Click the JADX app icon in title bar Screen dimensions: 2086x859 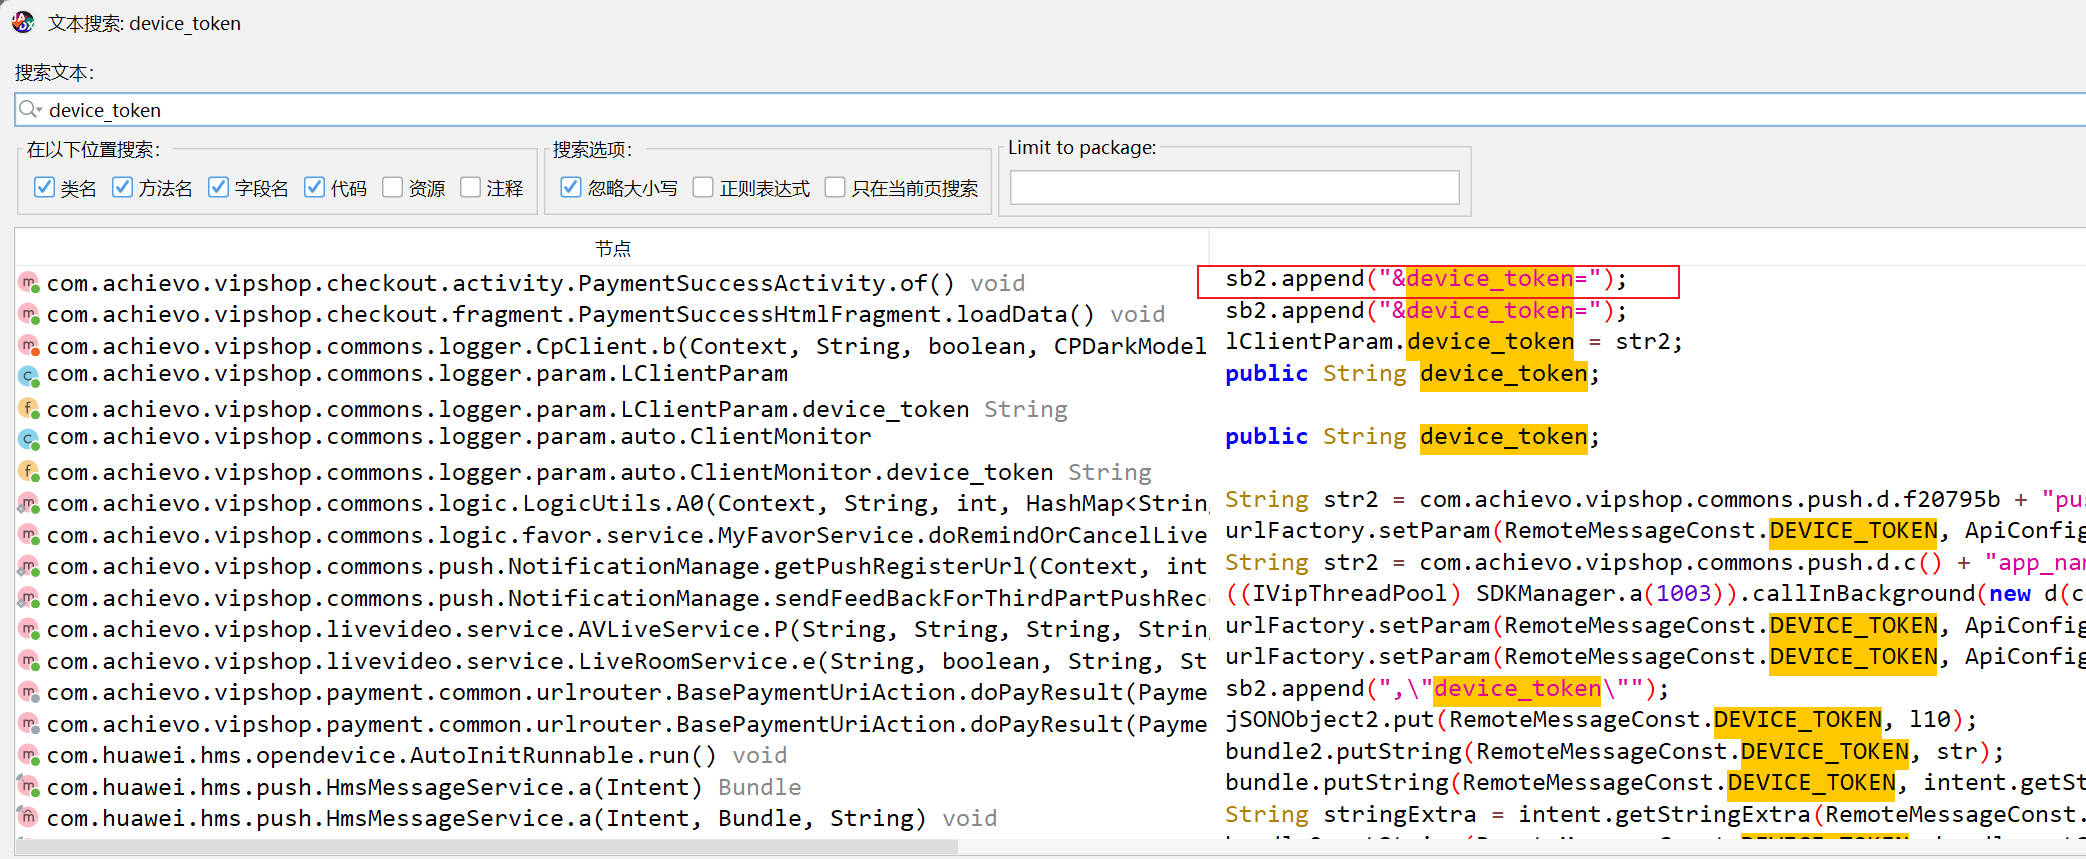pyautogui.click(x=23, y=22)
